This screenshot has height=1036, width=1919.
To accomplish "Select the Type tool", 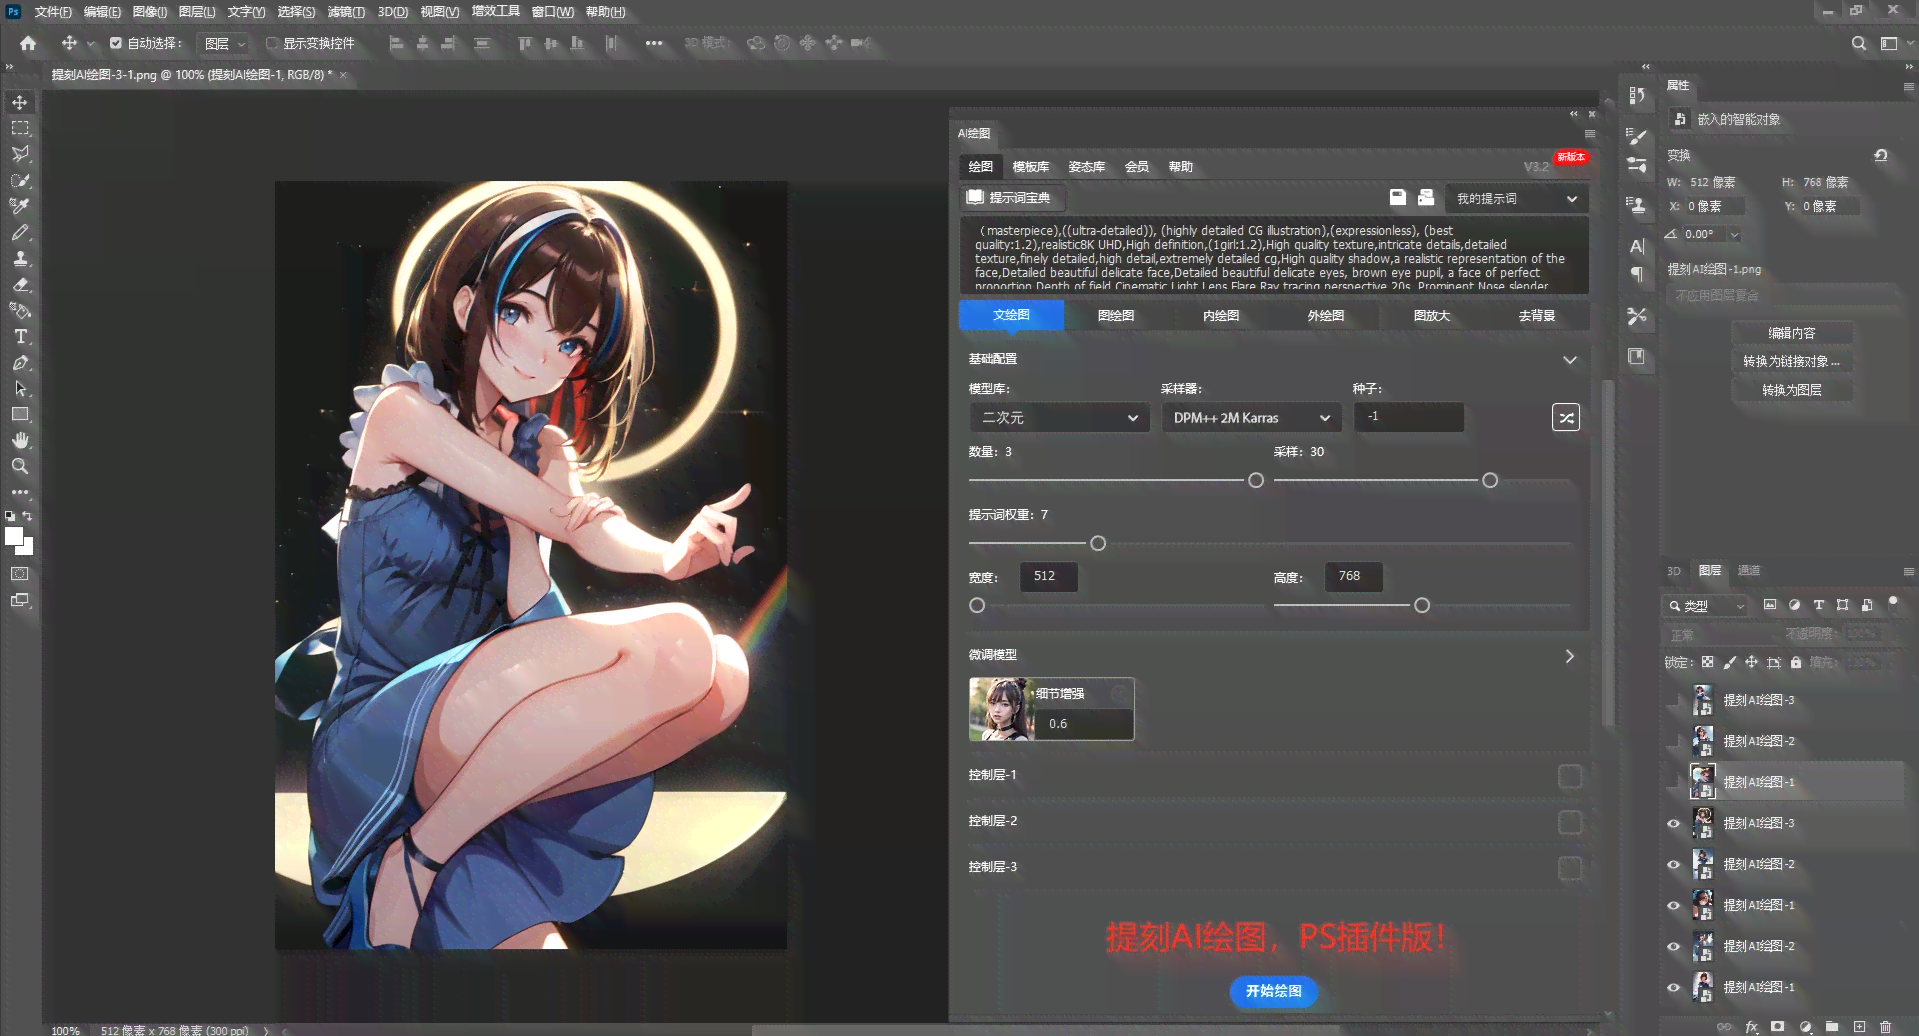I will [x=20, y=336].
